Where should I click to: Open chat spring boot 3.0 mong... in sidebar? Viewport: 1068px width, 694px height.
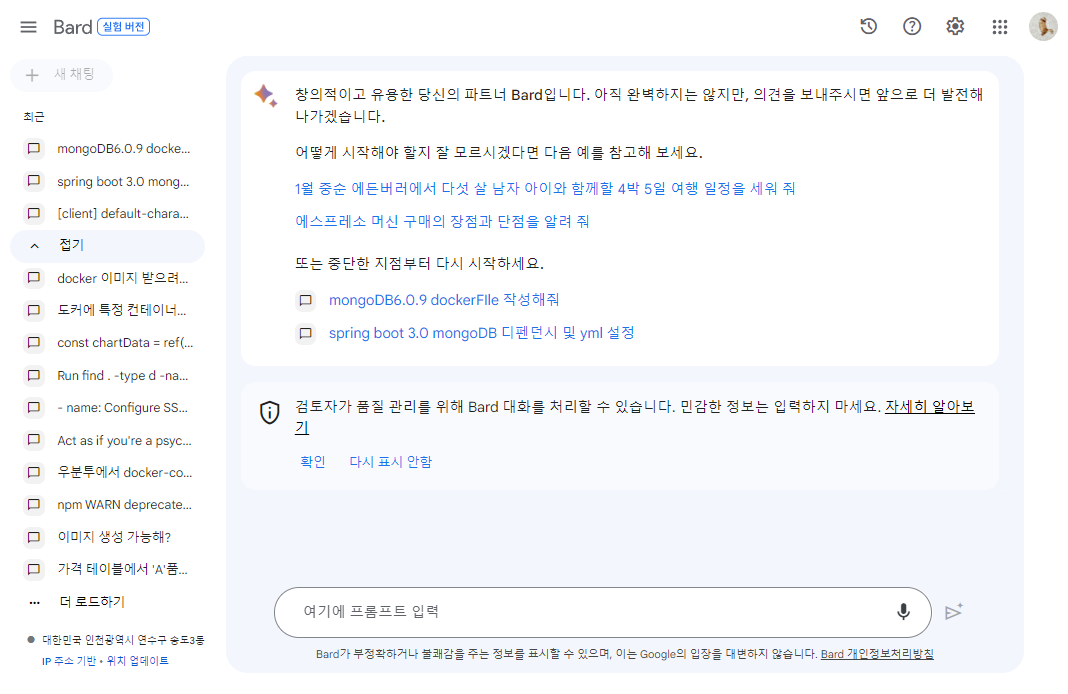[x=108, y=181]
